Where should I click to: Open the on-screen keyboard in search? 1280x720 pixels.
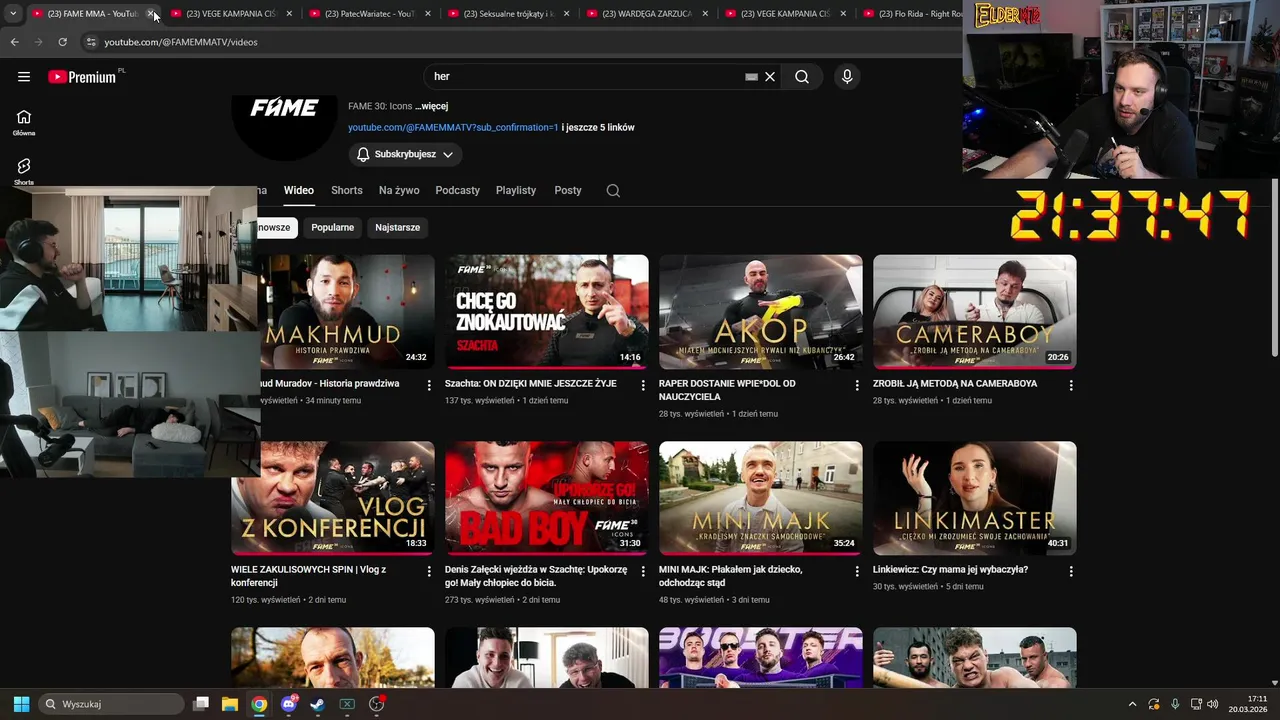pos(751,77)
